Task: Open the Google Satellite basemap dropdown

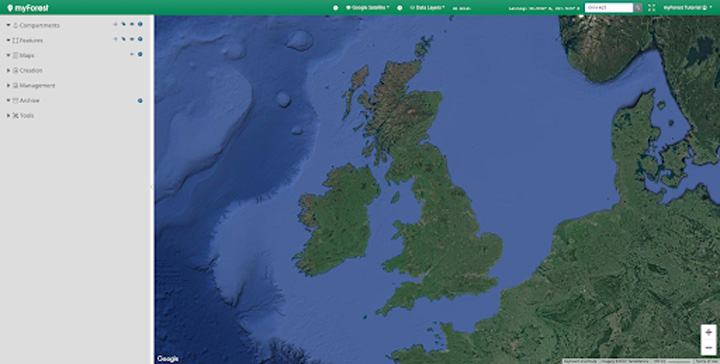Action: click(x=368, y=8)
